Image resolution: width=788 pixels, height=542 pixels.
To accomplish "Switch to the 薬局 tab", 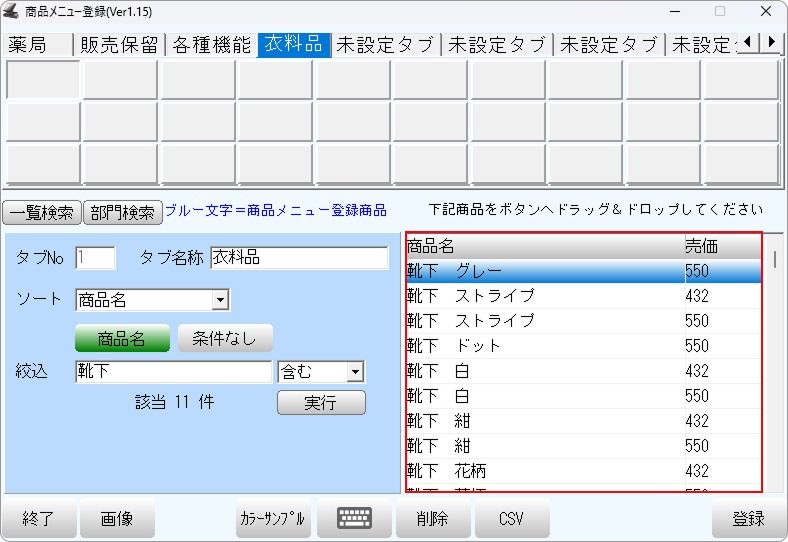I will (x=38, y=44).
